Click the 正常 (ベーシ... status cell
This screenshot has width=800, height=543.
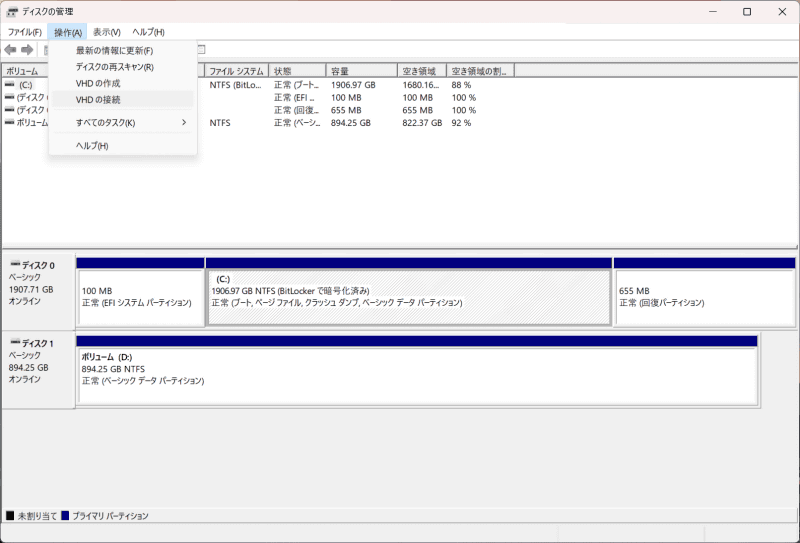pos(297,123)
